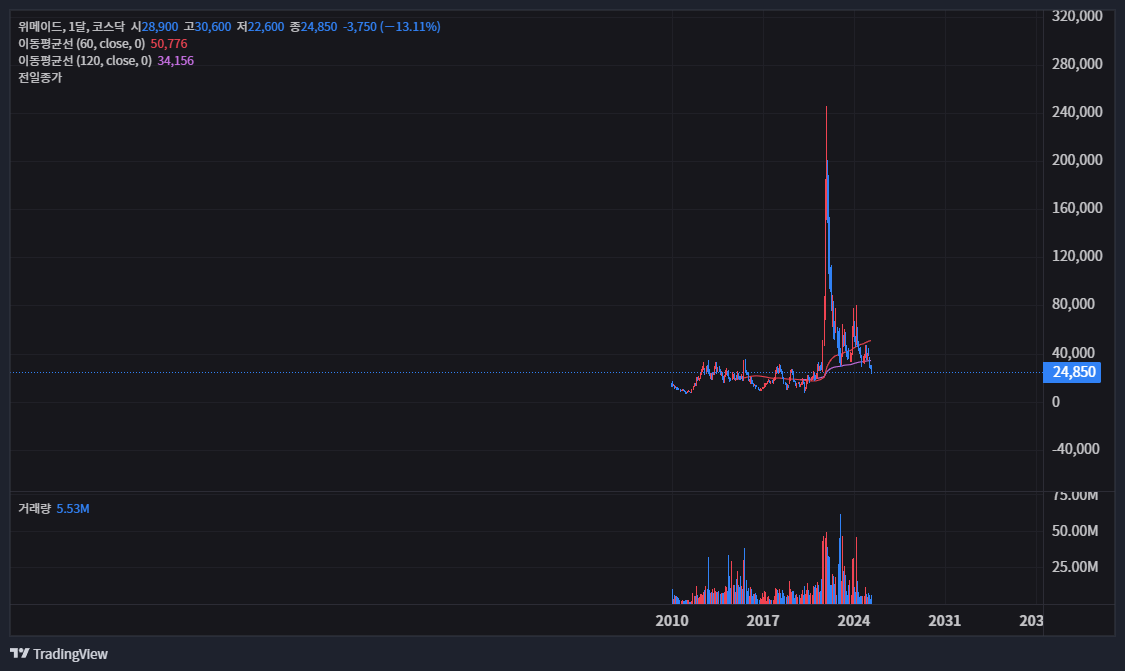The width and height of the screenshot is (1125, 671).
Task: Click the tallest blue volume bar
Action: point(840,558)
